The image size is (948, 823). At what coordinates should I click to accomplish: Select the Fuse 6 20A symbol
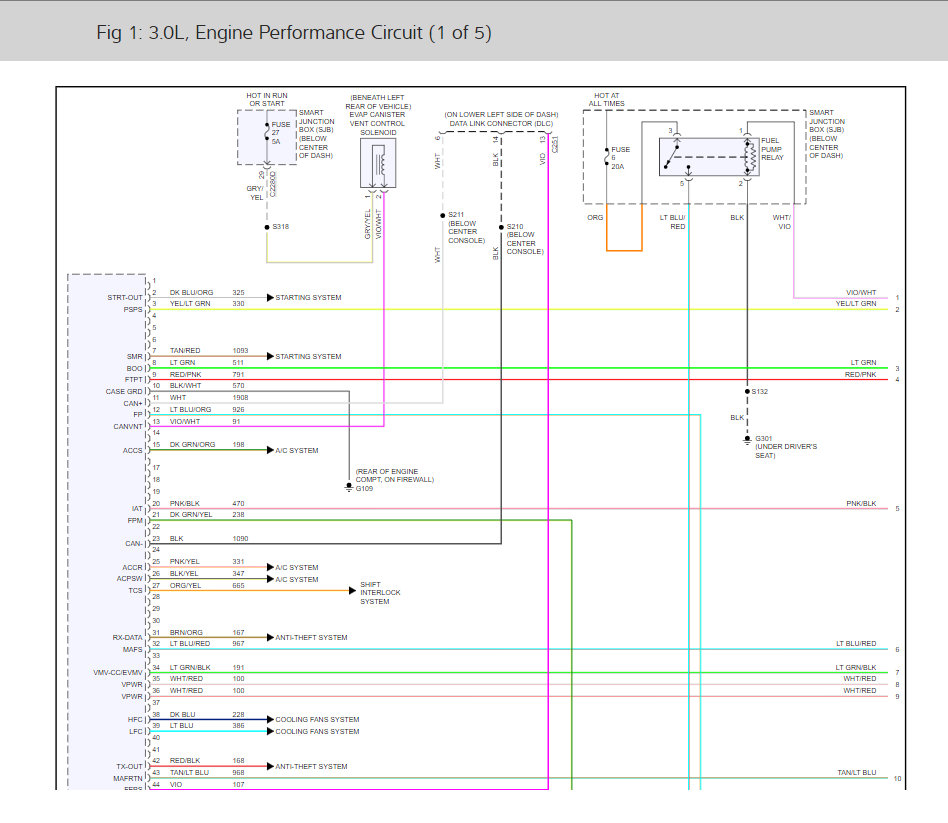click(607, 155)
